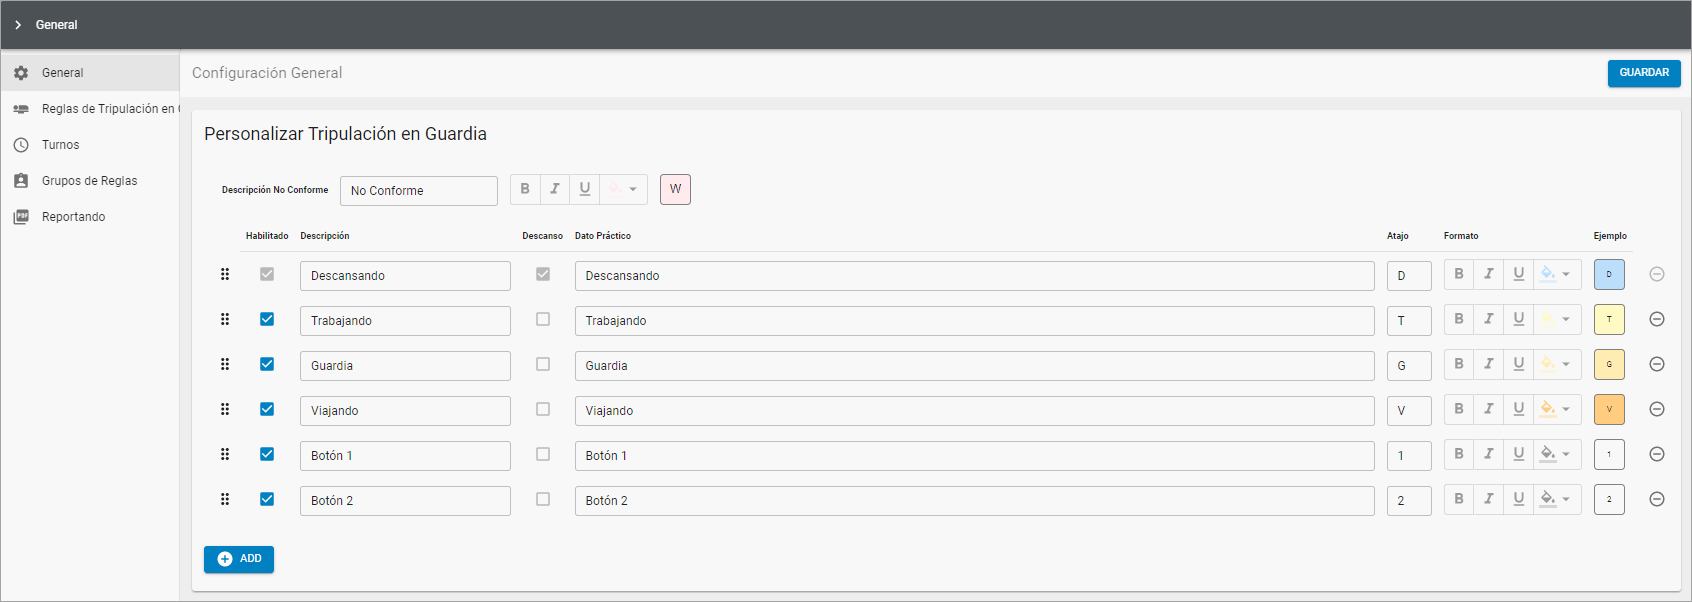Open fill color dropdown for Descansando row

1557,274
